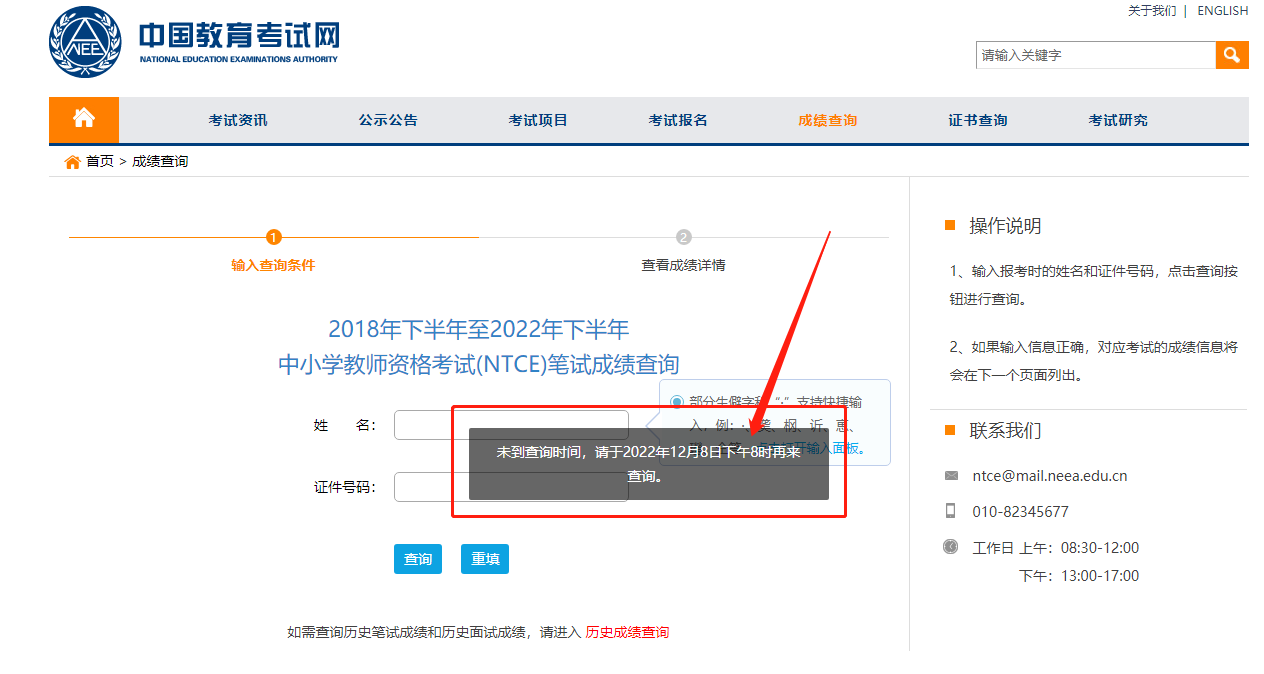Click the 输入查询条件 step label

coord(273,266)
